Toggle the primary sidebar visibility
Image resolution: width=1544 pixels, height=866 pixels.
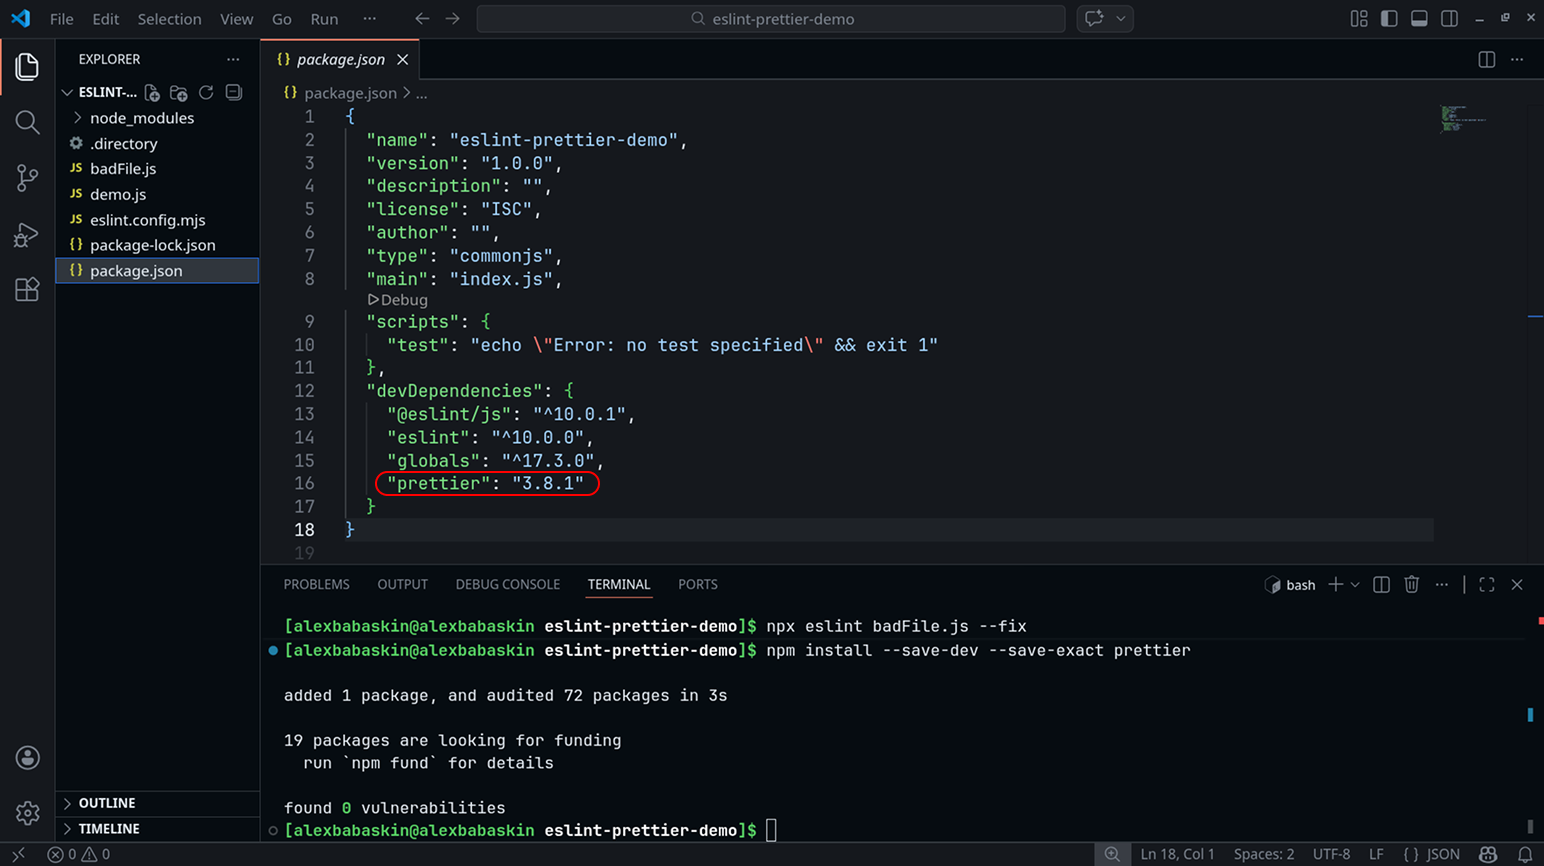1389,18
